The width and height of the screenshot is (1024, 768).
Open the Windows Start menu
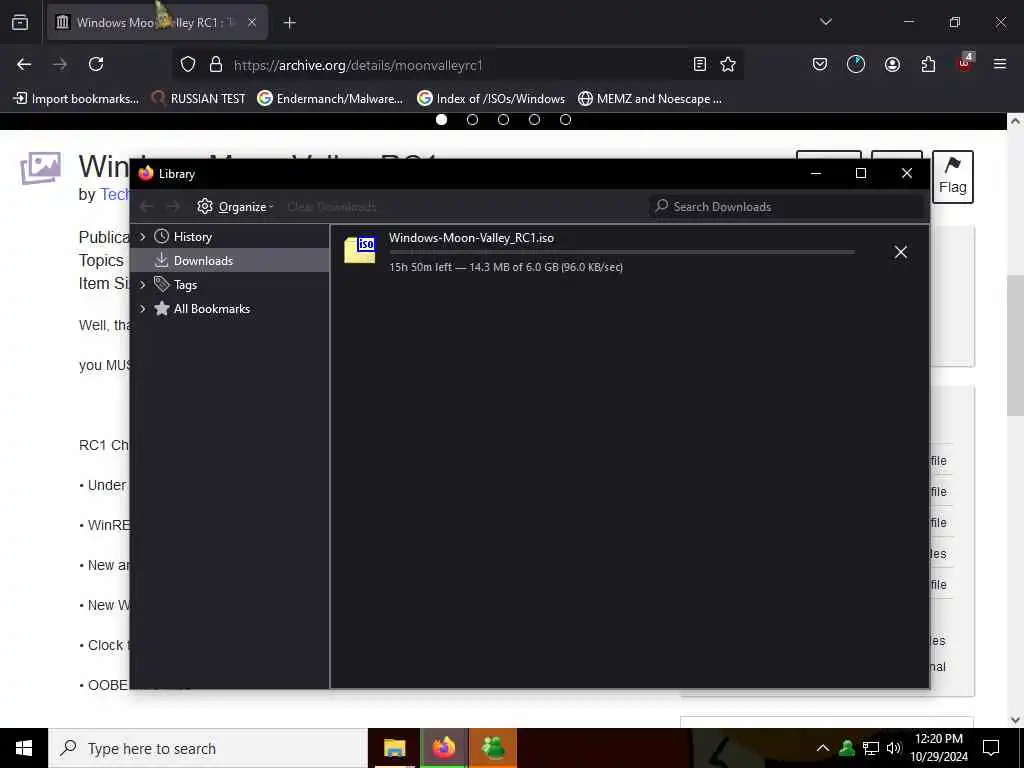click(x=24, y=748)
